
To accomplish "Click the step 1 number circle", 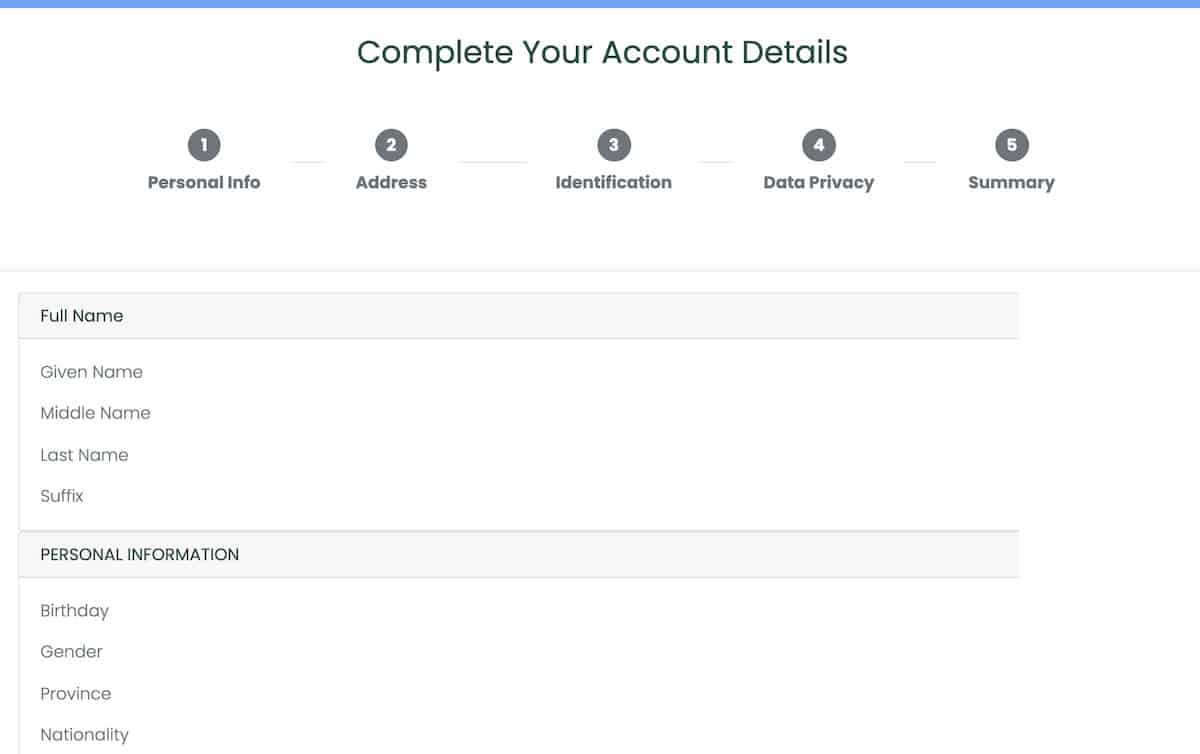I will (x=204, y=145).
